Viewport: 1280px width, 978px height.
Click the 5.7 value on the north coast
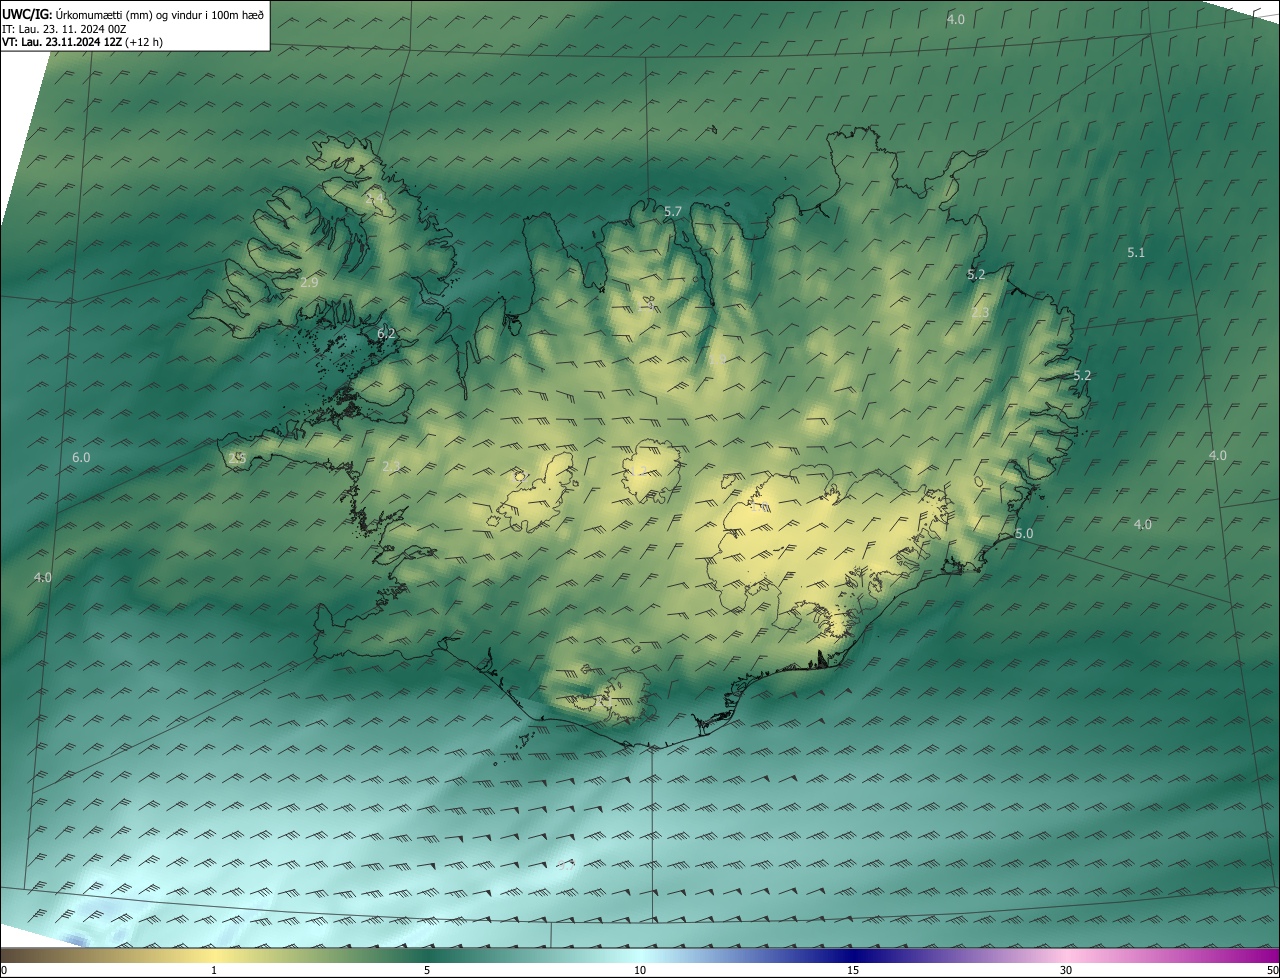pos(672,211)
